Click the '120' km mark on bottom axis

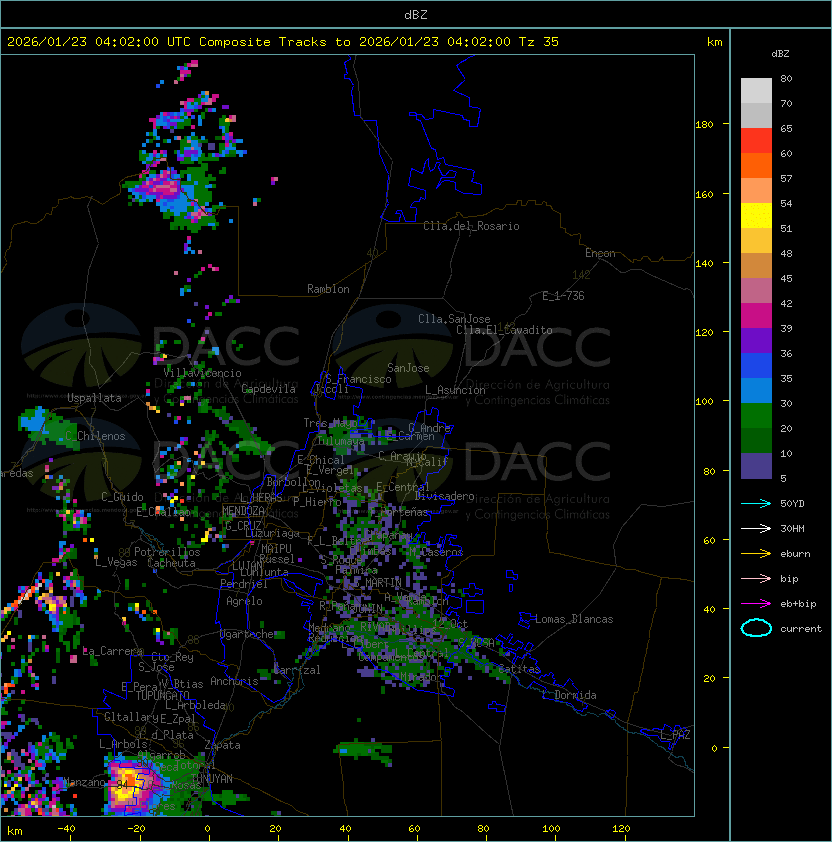(x=620, y=829)
